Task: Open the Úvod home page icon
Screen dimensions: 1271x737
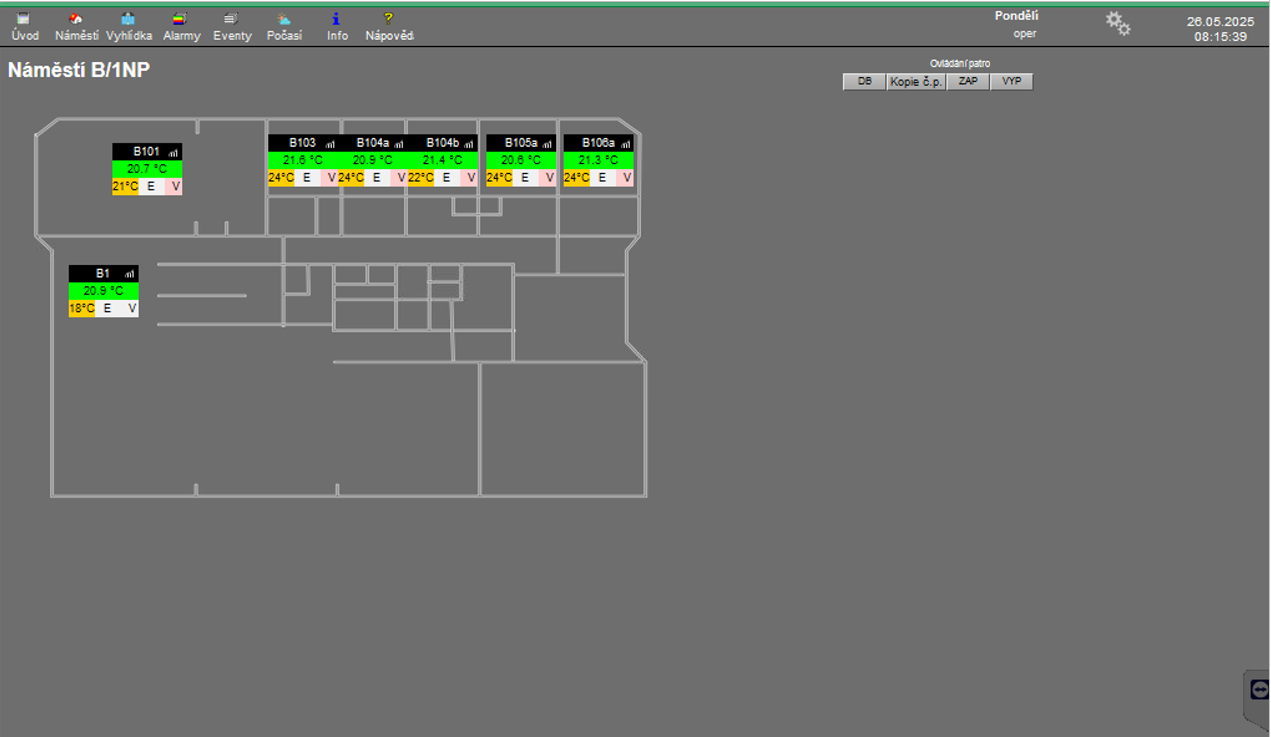Action: 24,19
